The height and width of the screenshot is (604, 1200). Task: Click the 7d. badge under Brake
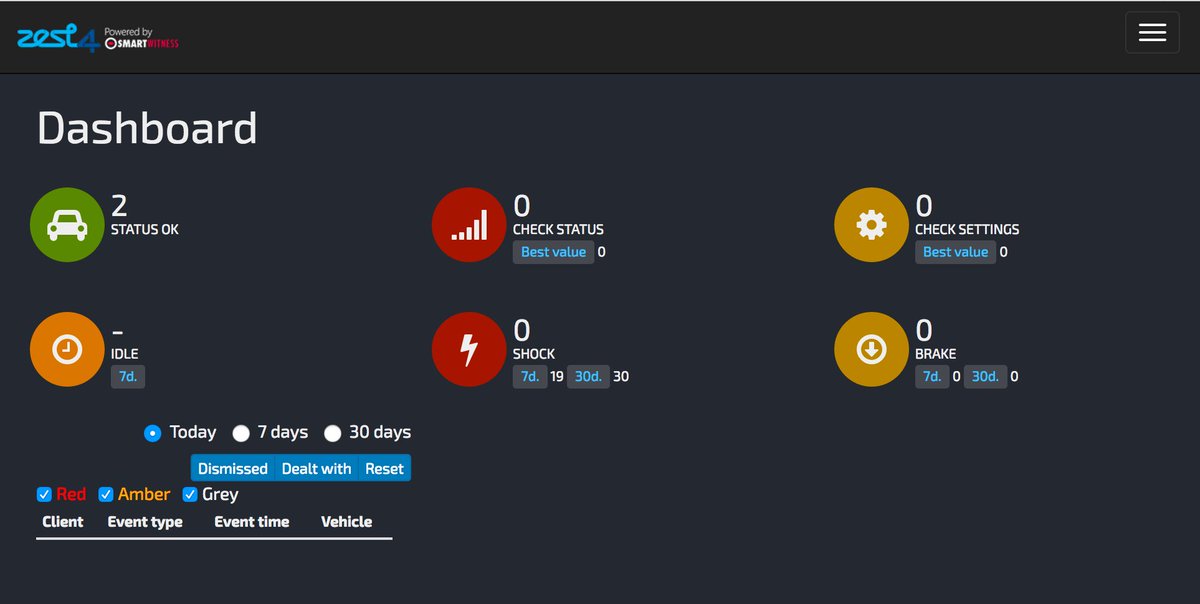(932, 377)
